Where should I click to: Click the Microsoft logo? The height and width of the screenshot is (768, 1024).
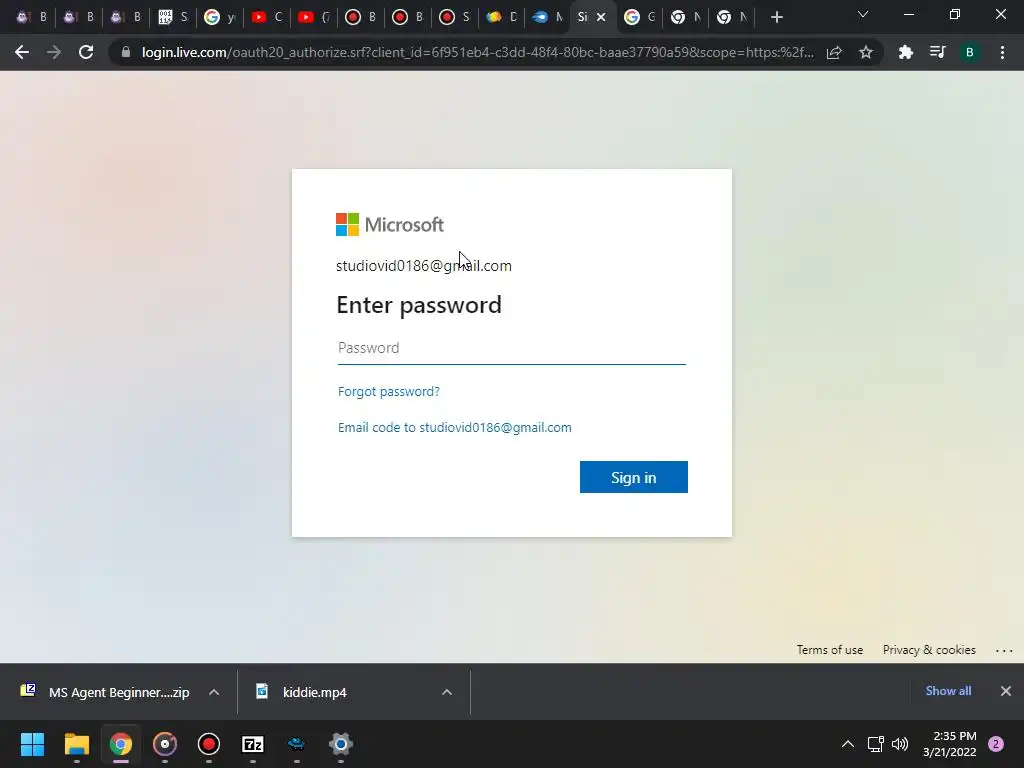(390, 225)
